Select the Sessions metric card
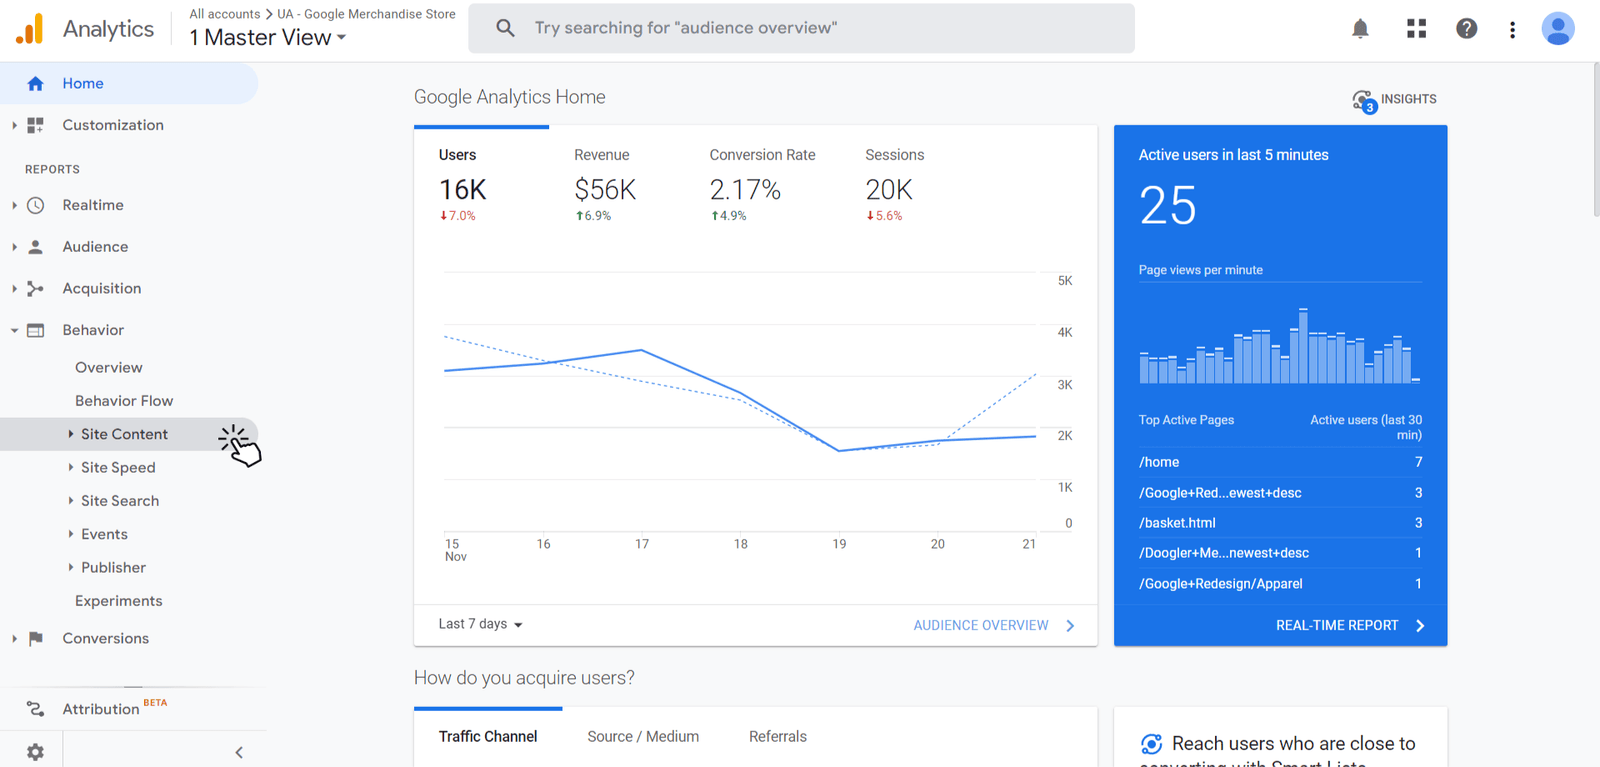Viewport: 1600px width, 767px height. click(x=893, y=185)
